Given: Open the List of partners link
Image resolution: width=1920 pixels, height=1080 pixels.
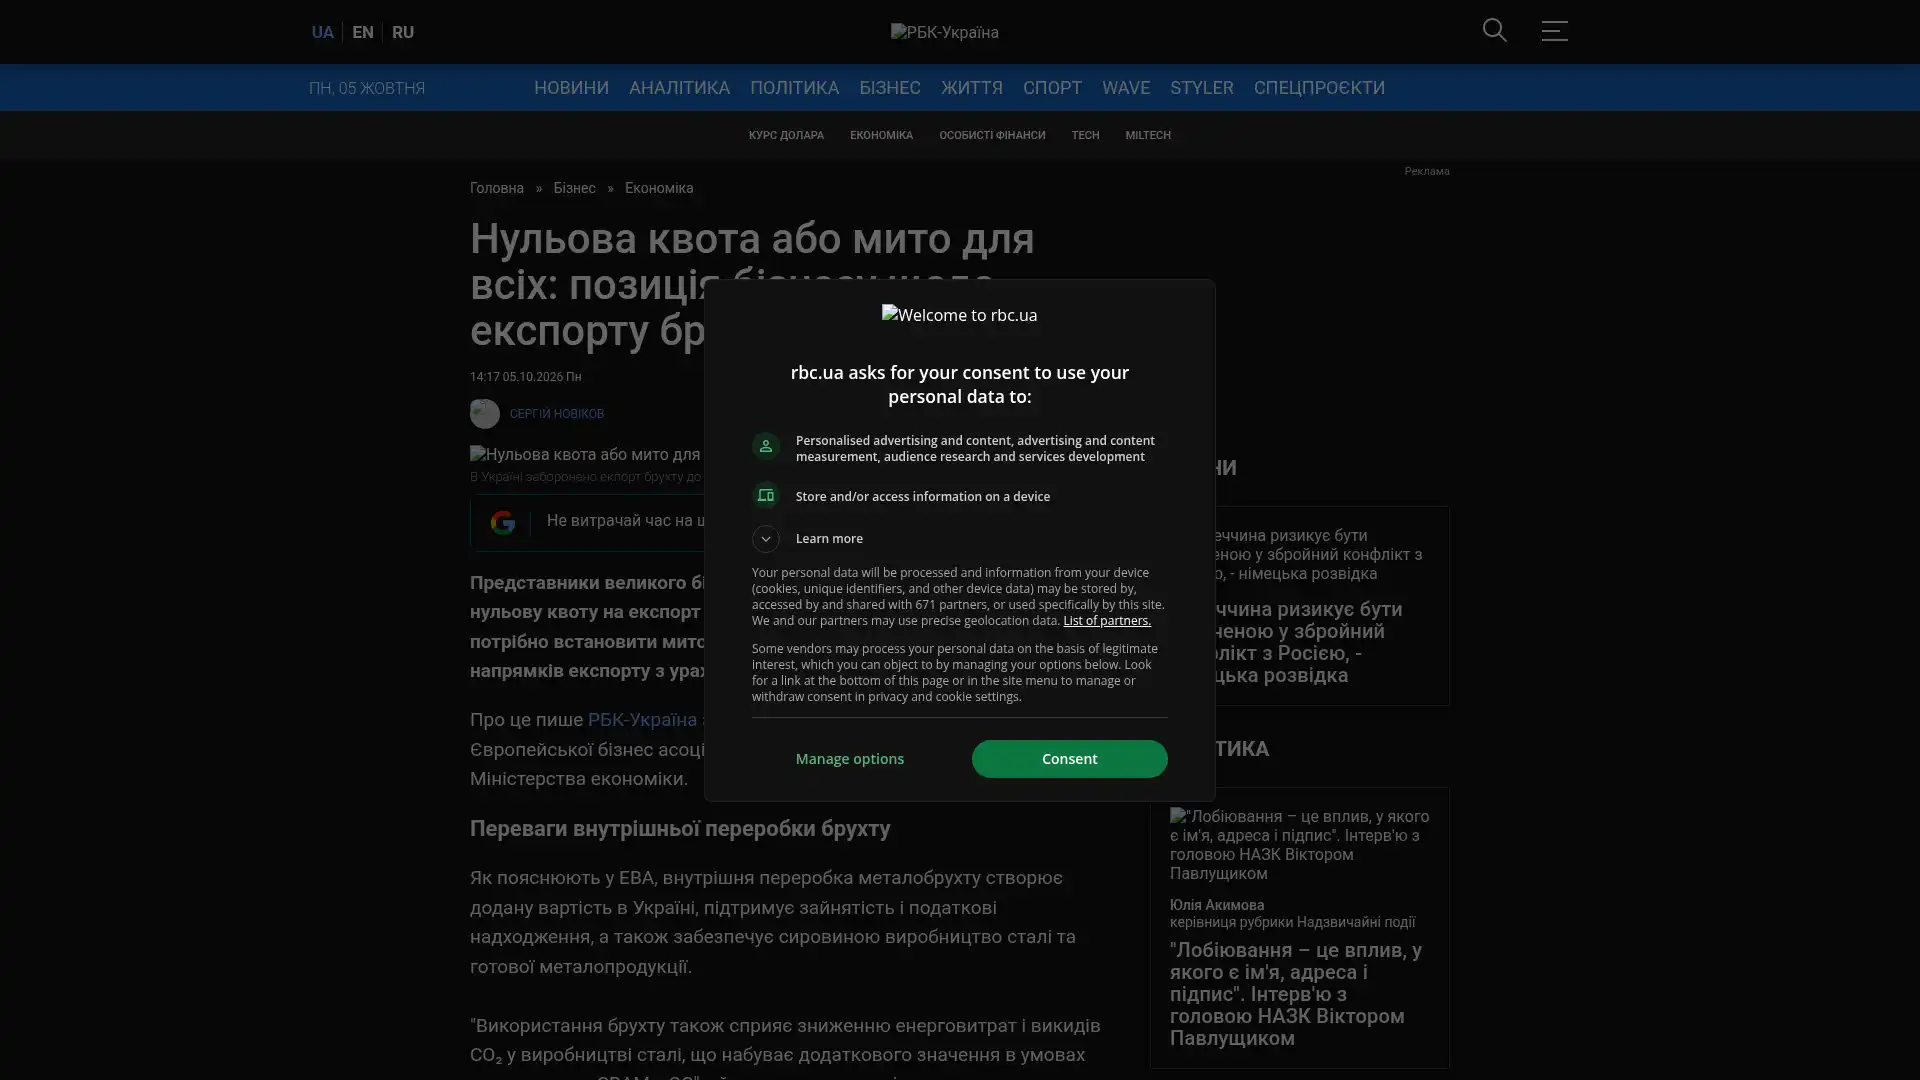Looking at the screenshot, I should click(x=1106, y=621).
